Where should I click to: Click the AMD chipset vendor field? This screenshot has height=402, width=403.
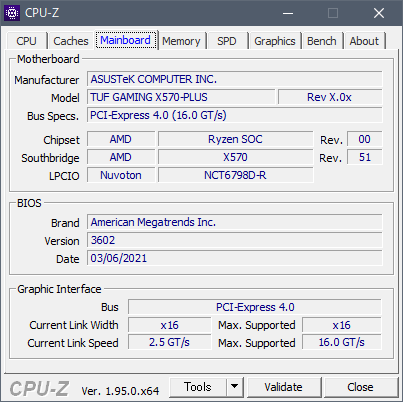(x=121, y=139)
